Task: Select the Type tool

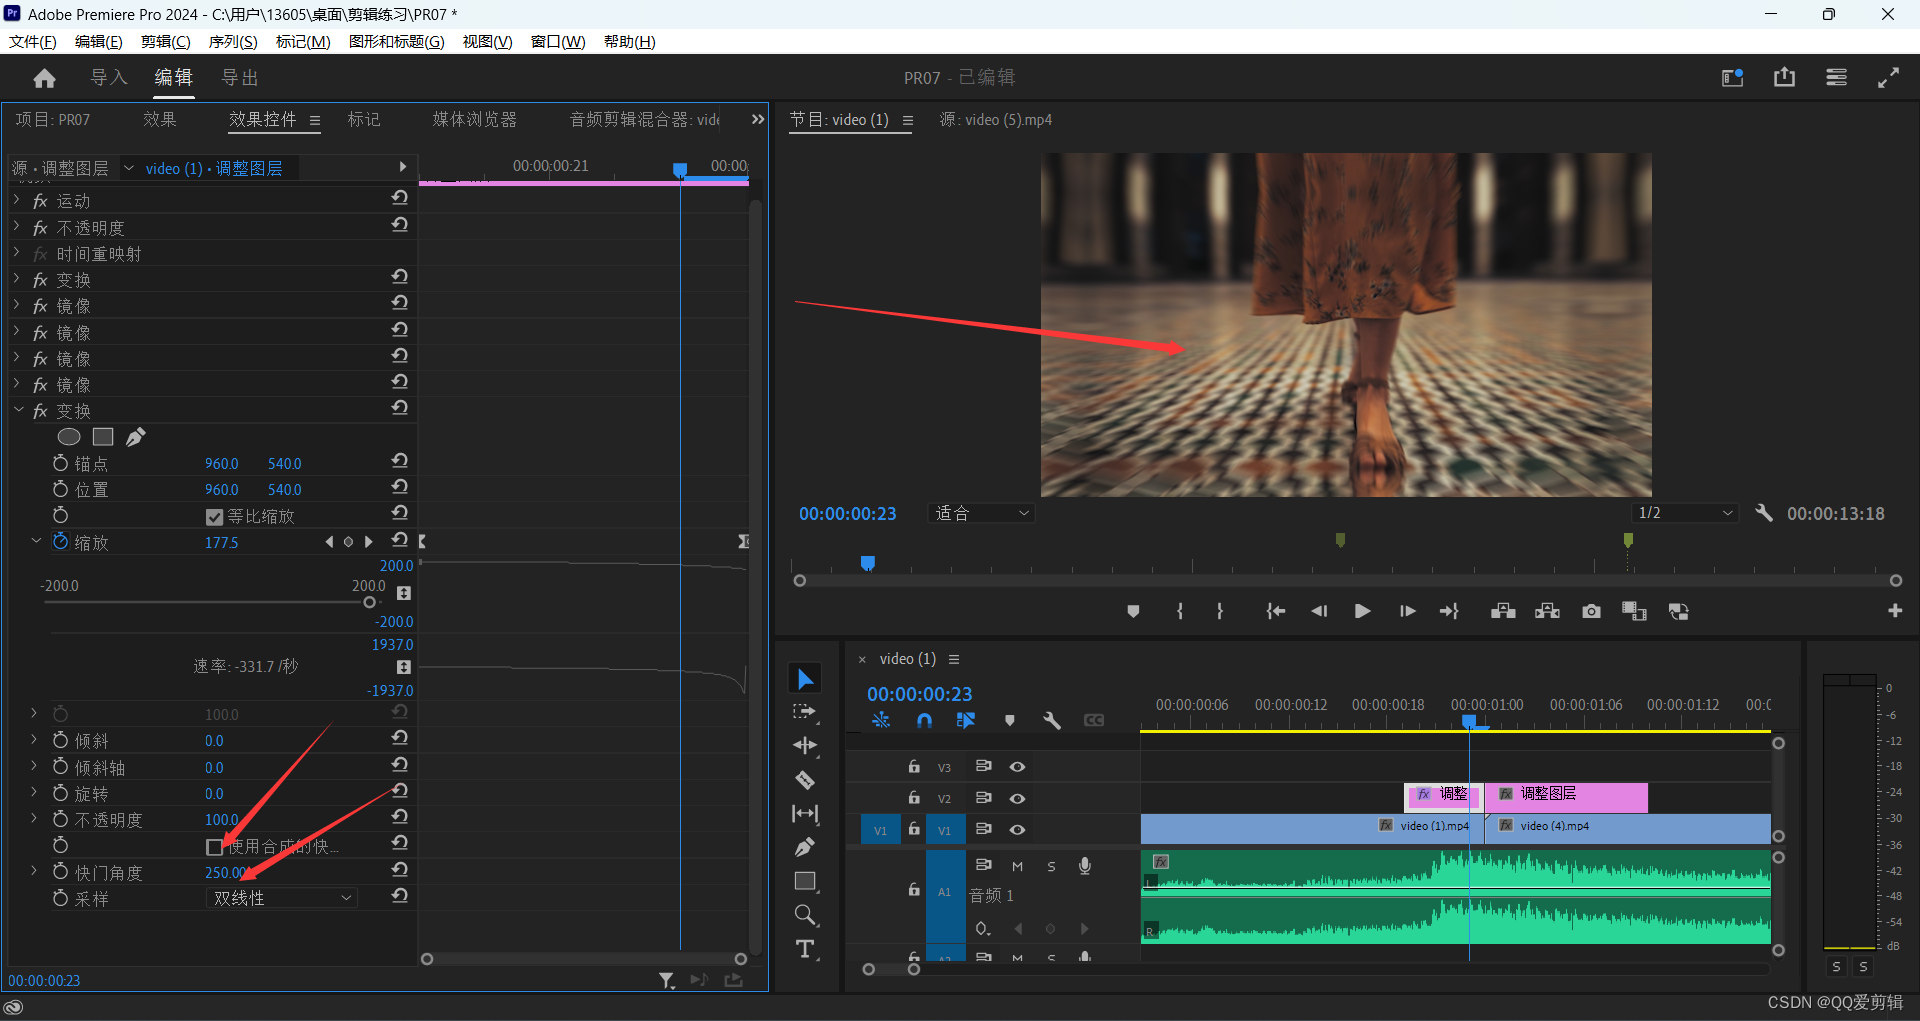Action: 805,949
